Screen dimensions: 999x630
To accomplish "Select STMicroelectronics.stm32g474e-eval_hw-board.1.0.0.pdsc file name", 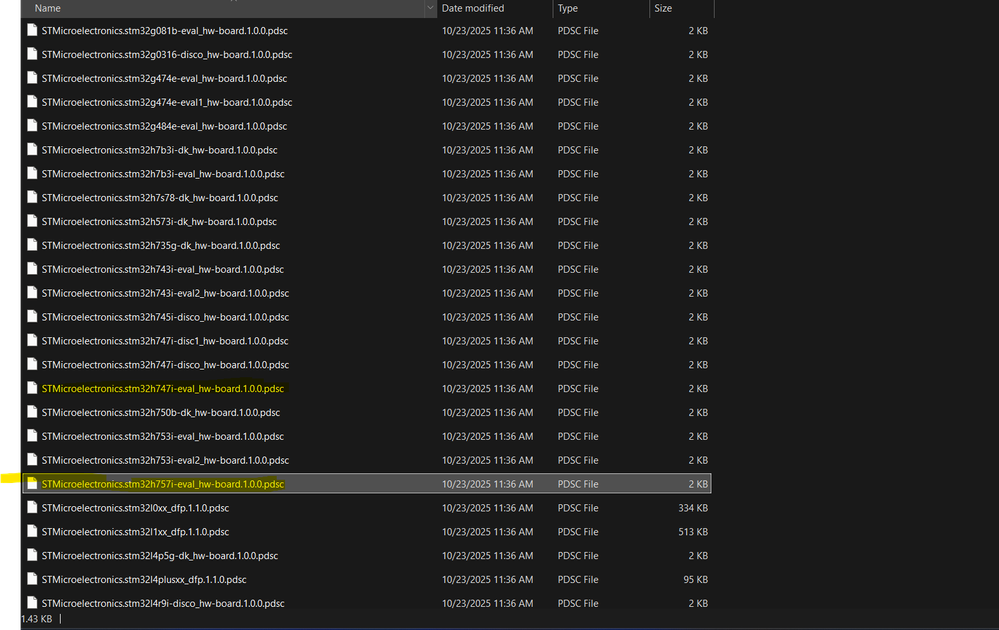I will (164, 78).
